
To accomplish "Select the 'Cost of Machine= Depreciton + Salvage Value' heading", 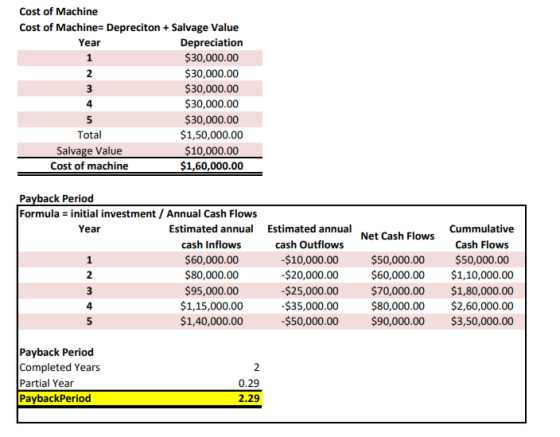I will pyautogui.click(x=129, y=27).
